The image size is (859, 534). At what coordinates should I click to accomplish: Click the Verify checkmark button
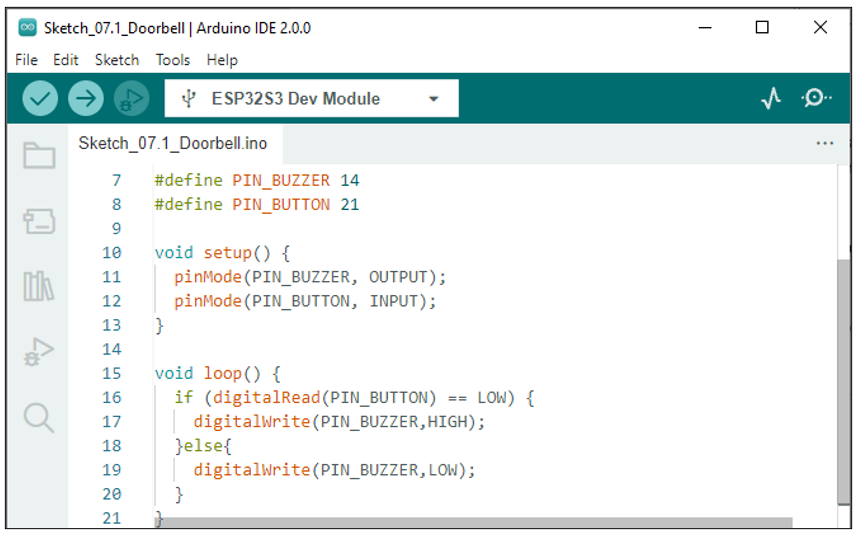pyautogui.click(x=40, y=99)
